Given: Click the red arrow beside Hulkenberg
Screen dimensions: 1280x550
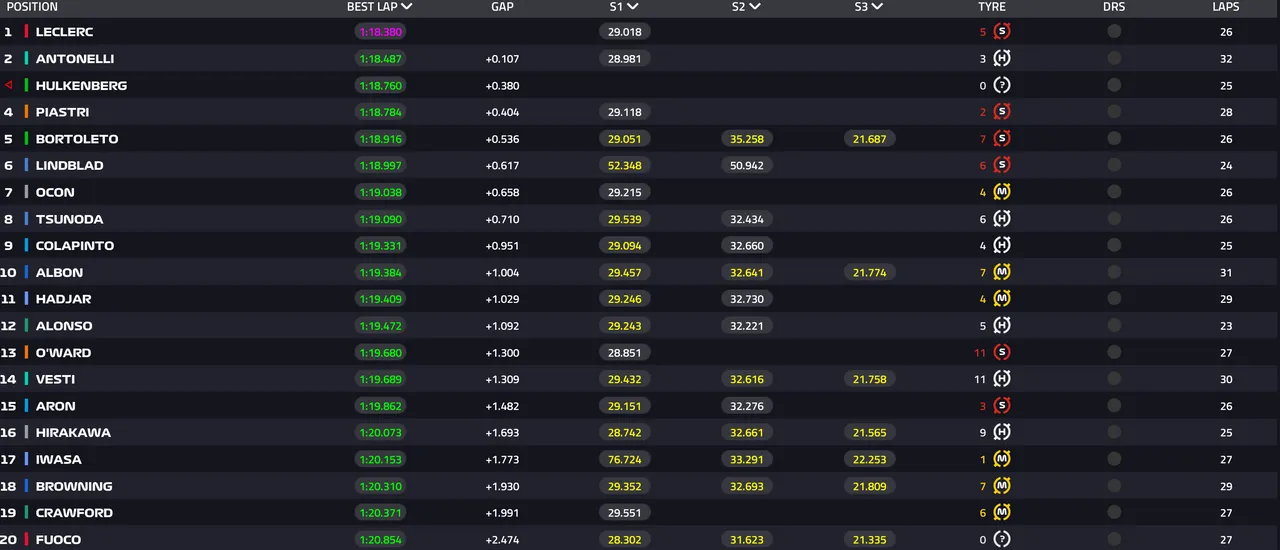Looking at the screenshot, I should [x=9, y=86].
